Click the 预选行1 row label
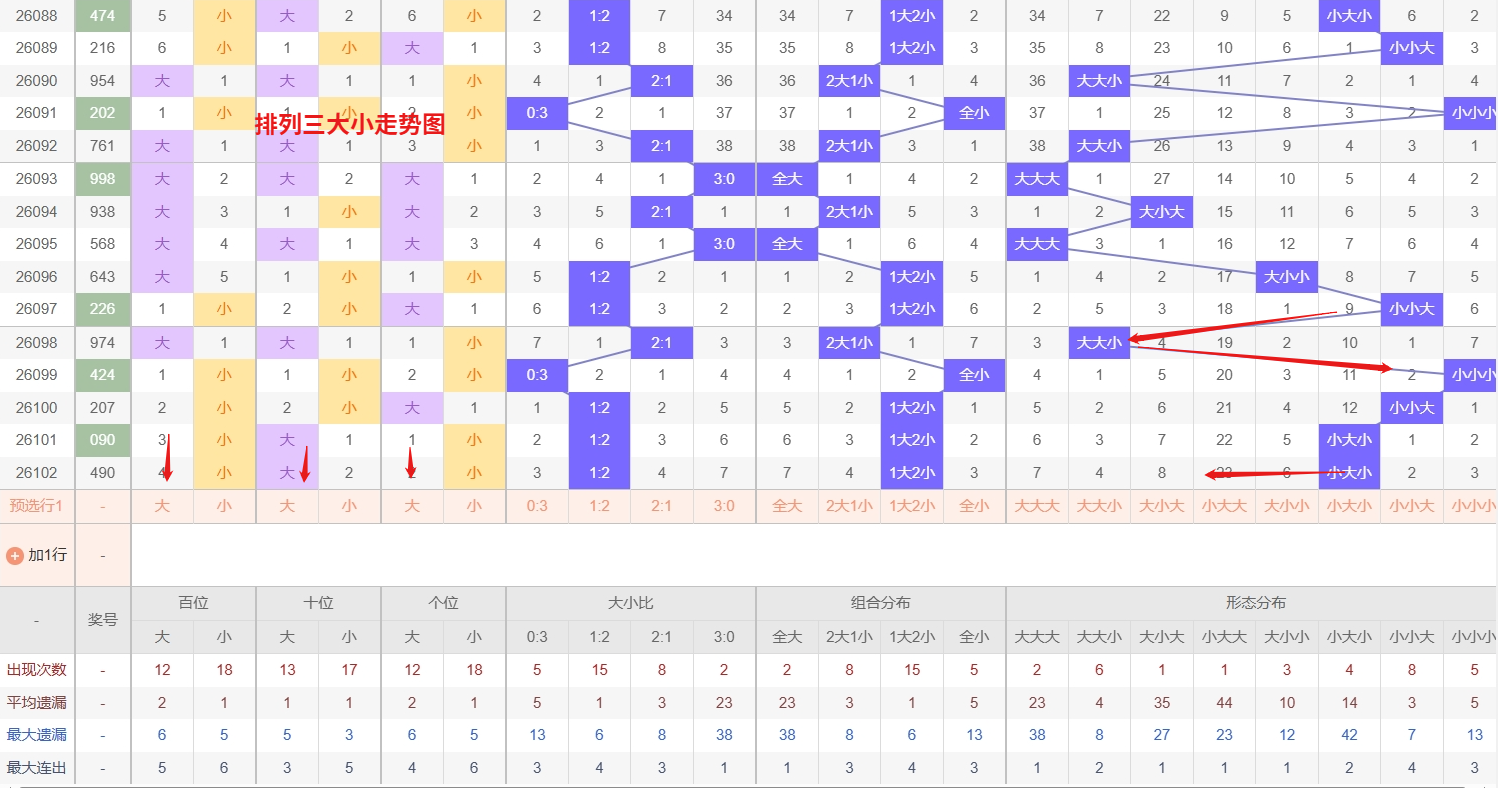Image resolution: width=1498 pixels, height=788 pixels. (37, 506)
